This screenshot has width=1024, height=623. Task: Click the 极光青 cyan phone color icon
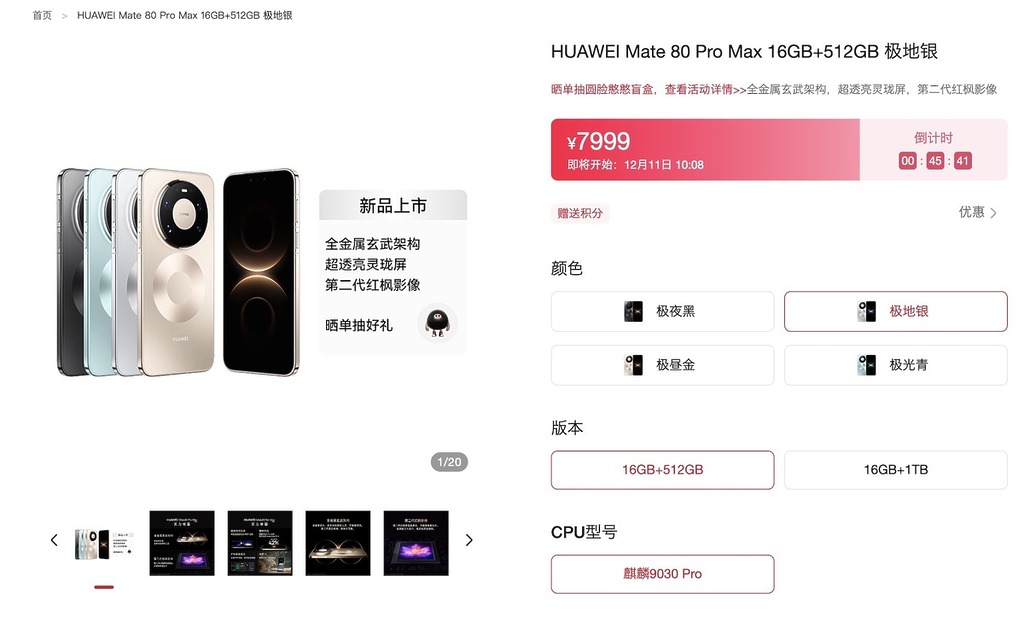click(866, 365)
